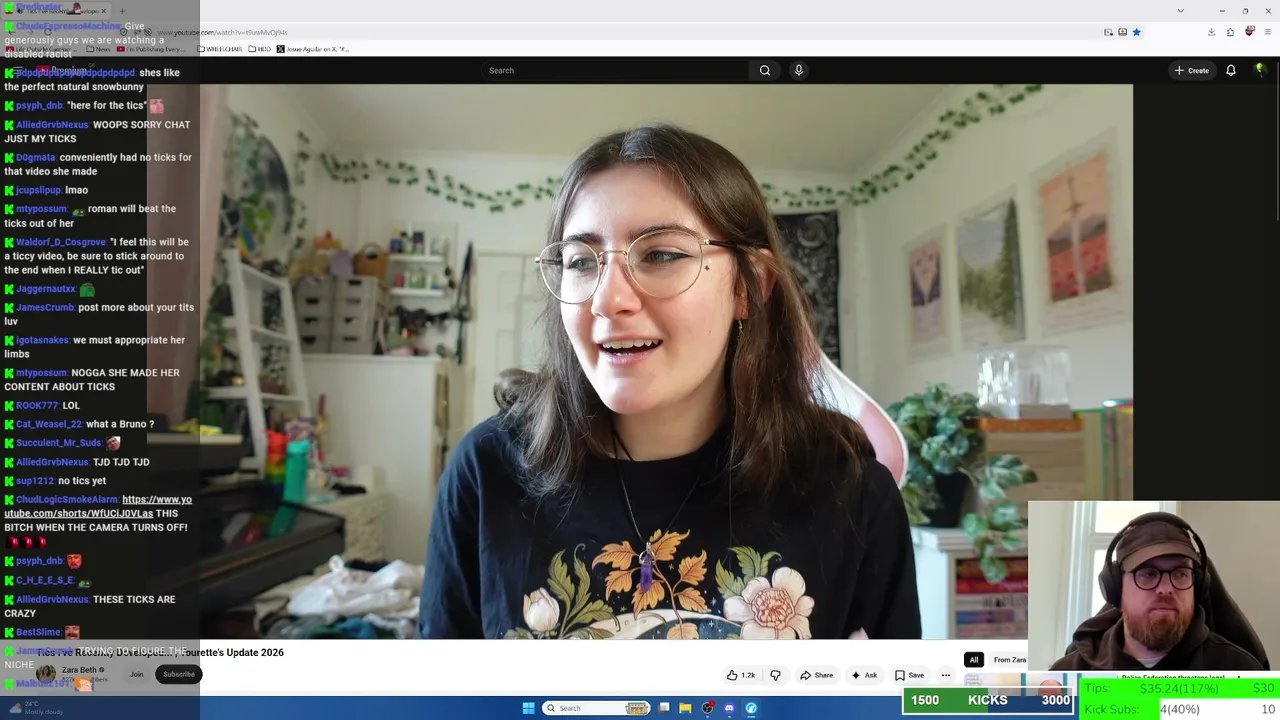This screenshot has width=1280, height=720.
Task: Click chat username D0gmata
Action: click(36, 157)
